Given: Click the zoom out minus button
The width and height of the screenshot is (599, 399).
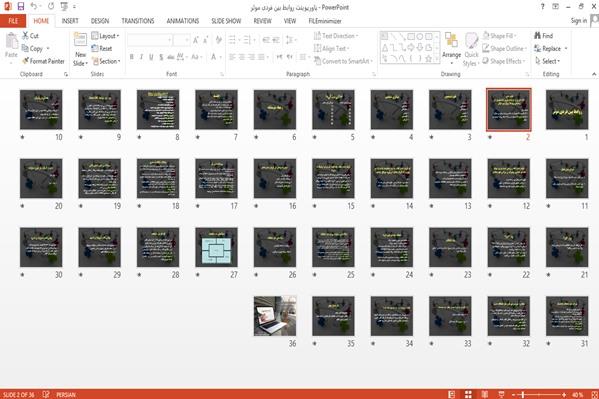Looking at the screenshot, I should pyautogui.click(x=513, y=394).
